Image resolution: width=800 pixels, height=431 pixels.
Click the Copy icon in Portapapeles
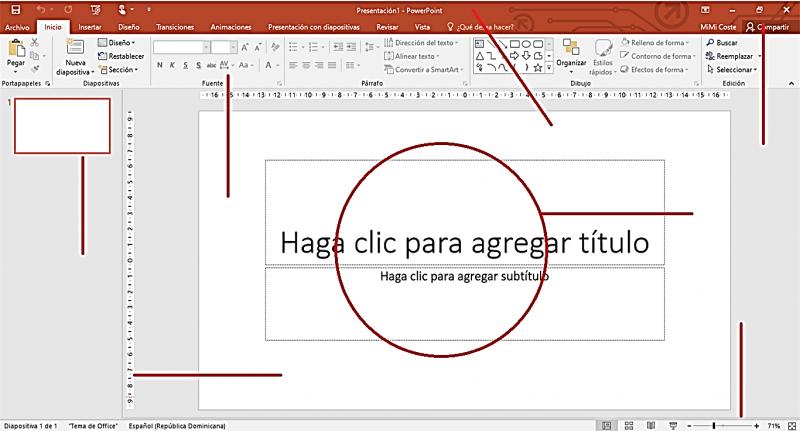(x=34, y=56)
